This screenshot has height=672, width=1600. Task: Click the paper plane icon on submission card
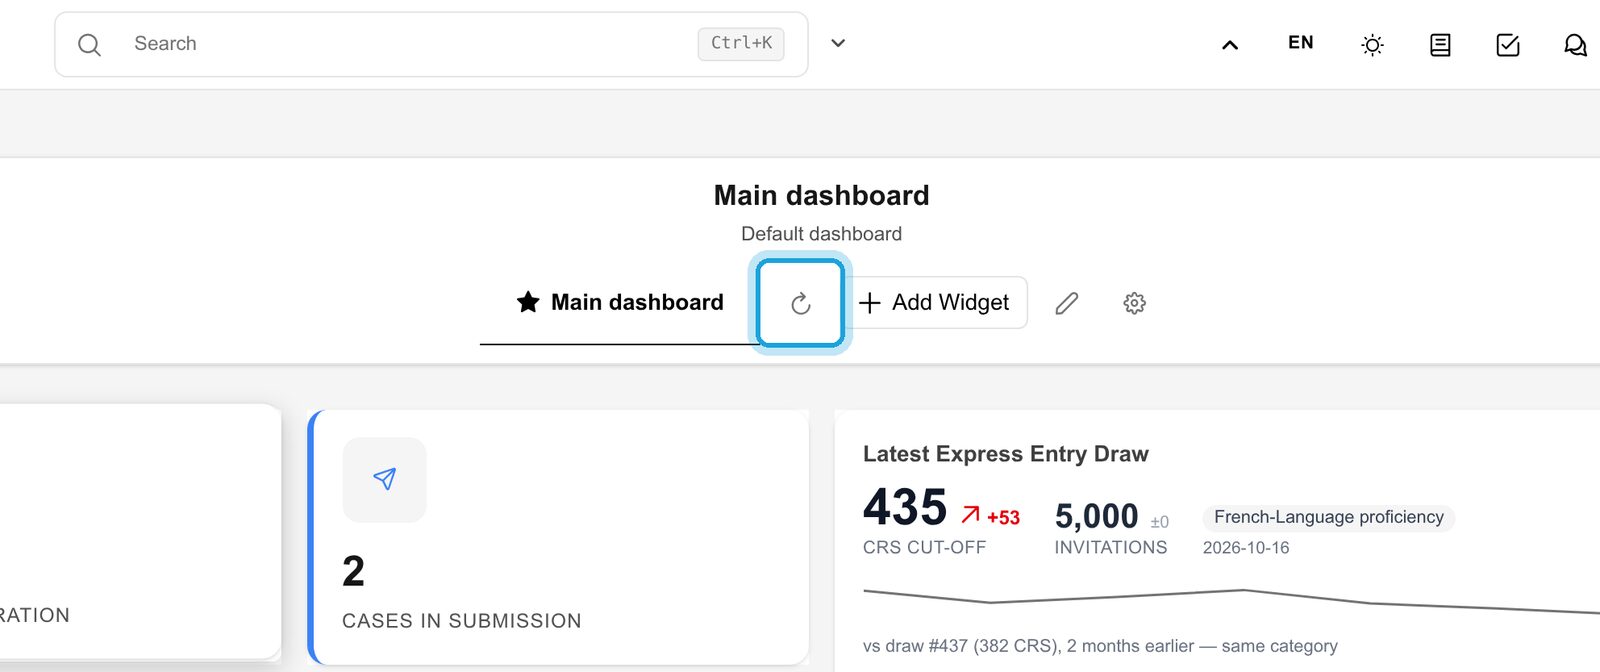point(384,480)
